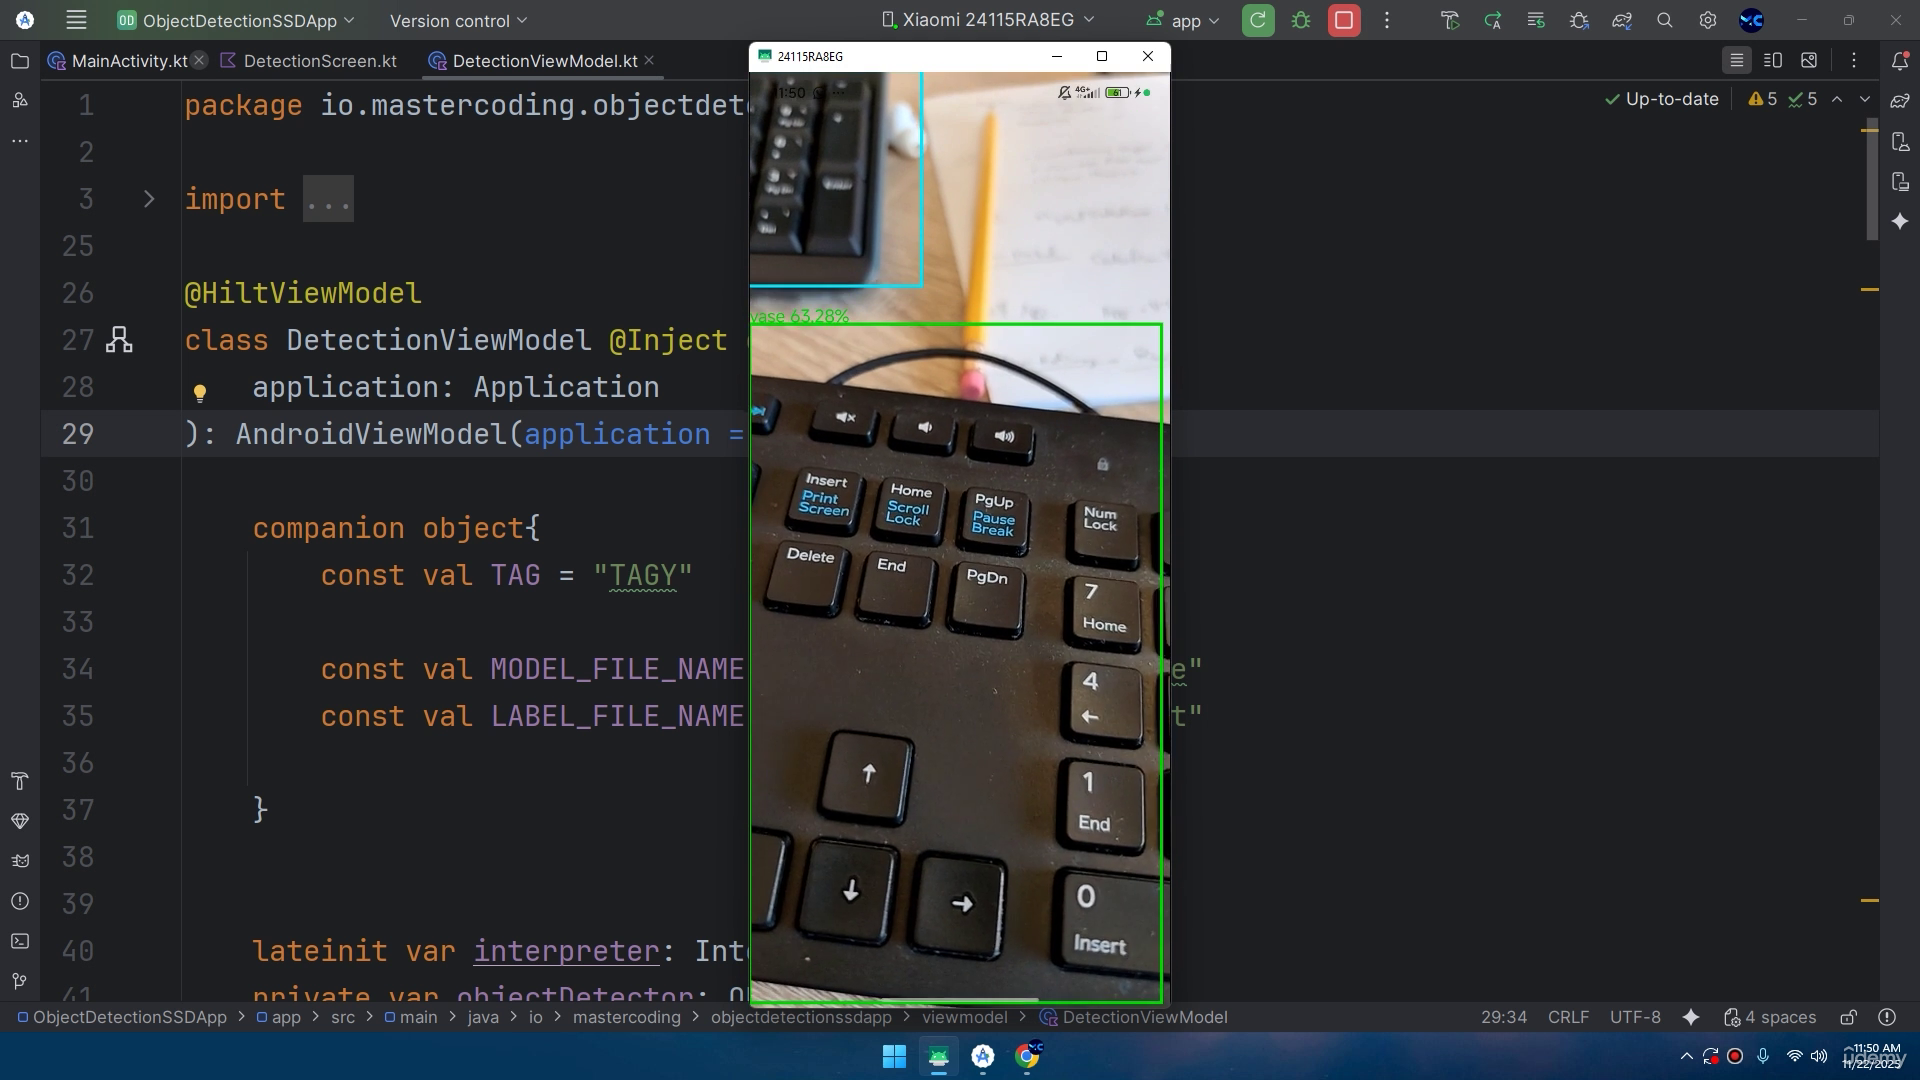Switch editor to Split view mode
This screenshot has height=1080, width=1920.
[x=1773, y=61]
